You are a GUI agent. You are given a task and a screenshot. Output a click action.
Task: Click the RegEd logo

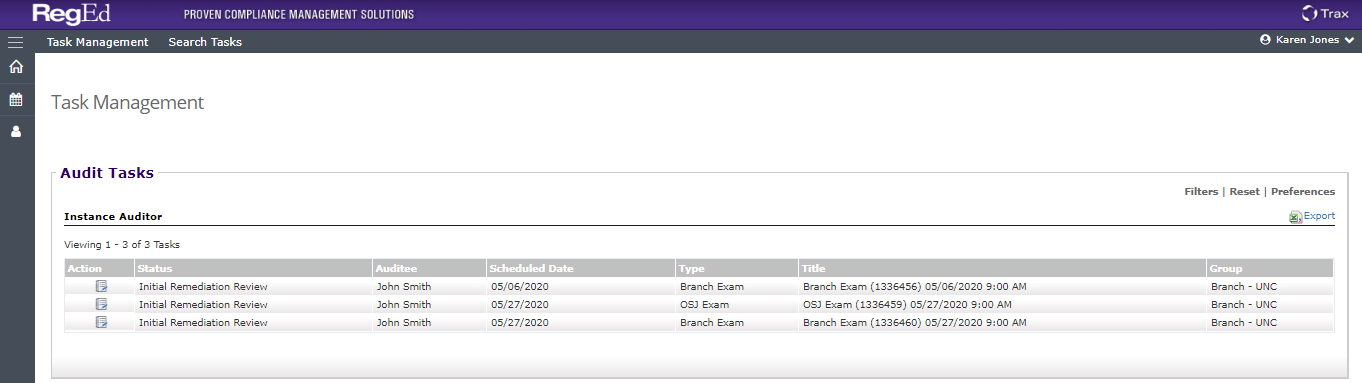click(x=73, y=14)
